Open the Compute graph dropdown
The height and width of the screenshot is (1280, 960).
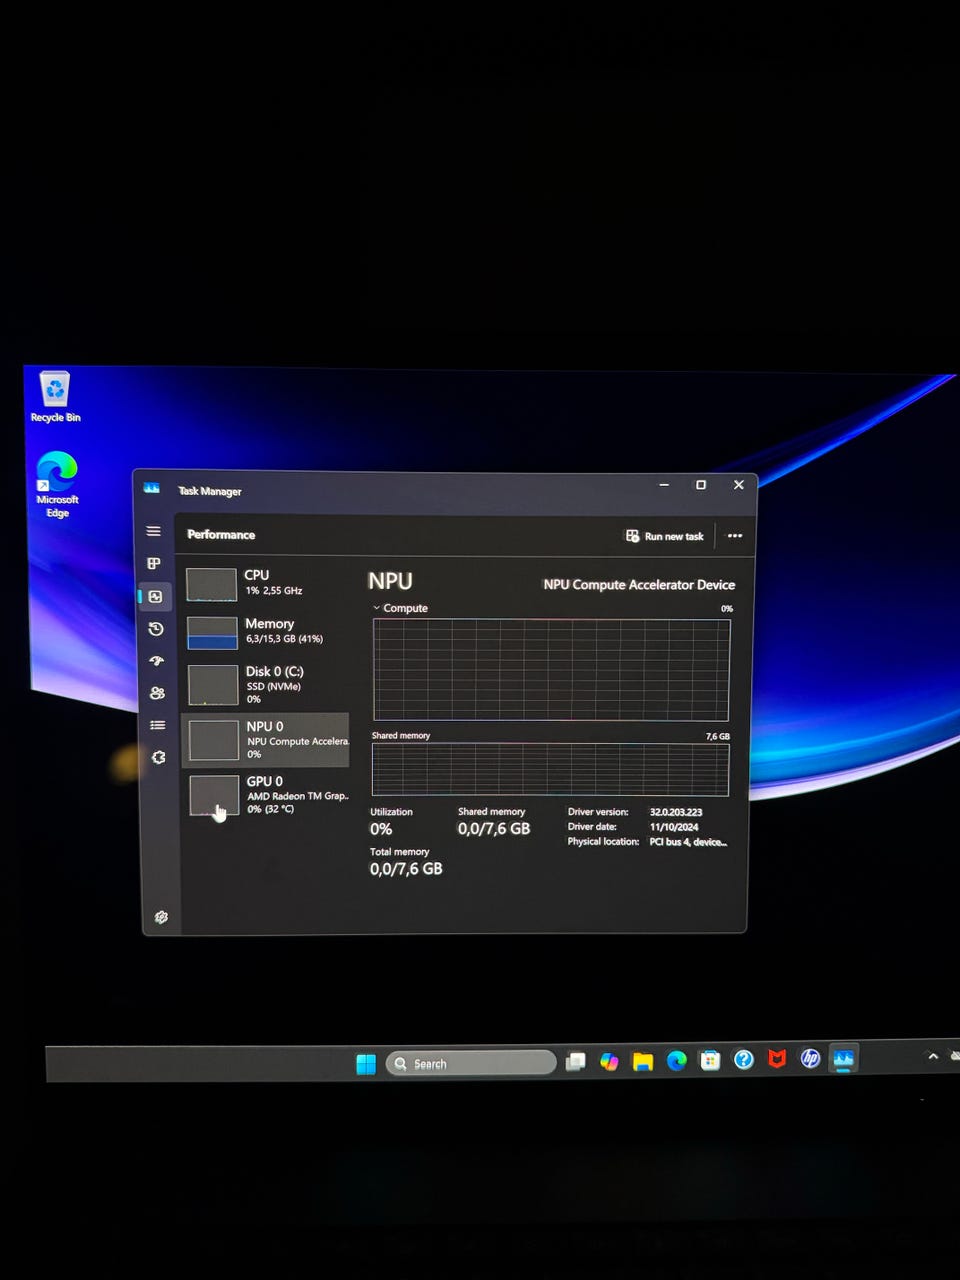[x=377, y=608]
